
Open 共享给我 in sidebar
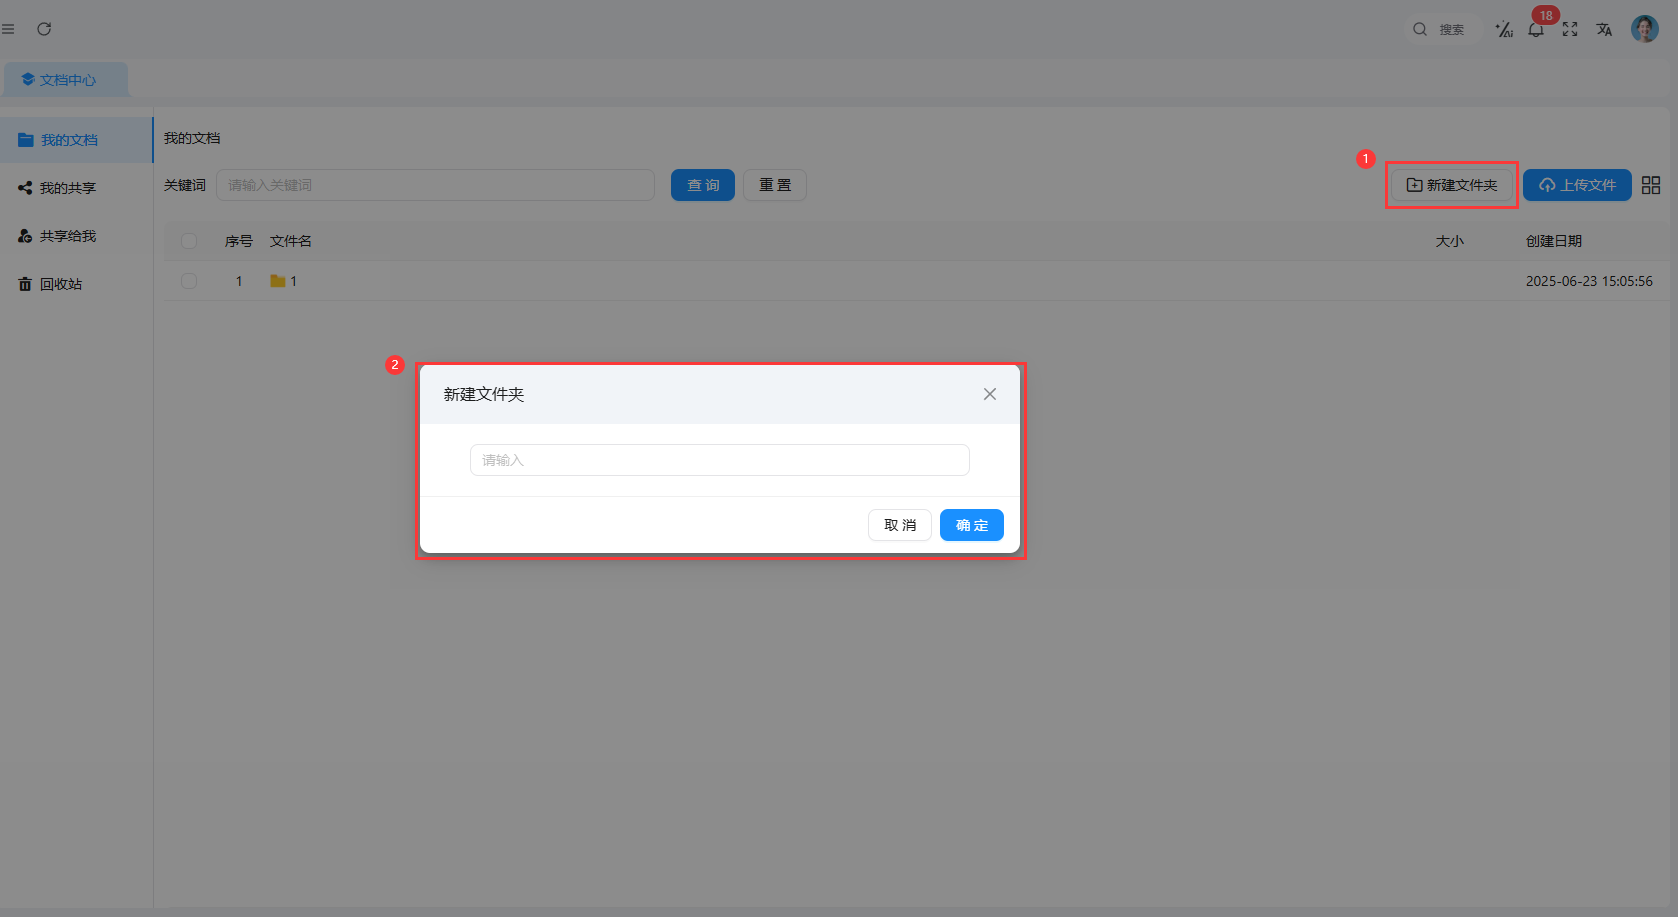(x=76, y=236)
